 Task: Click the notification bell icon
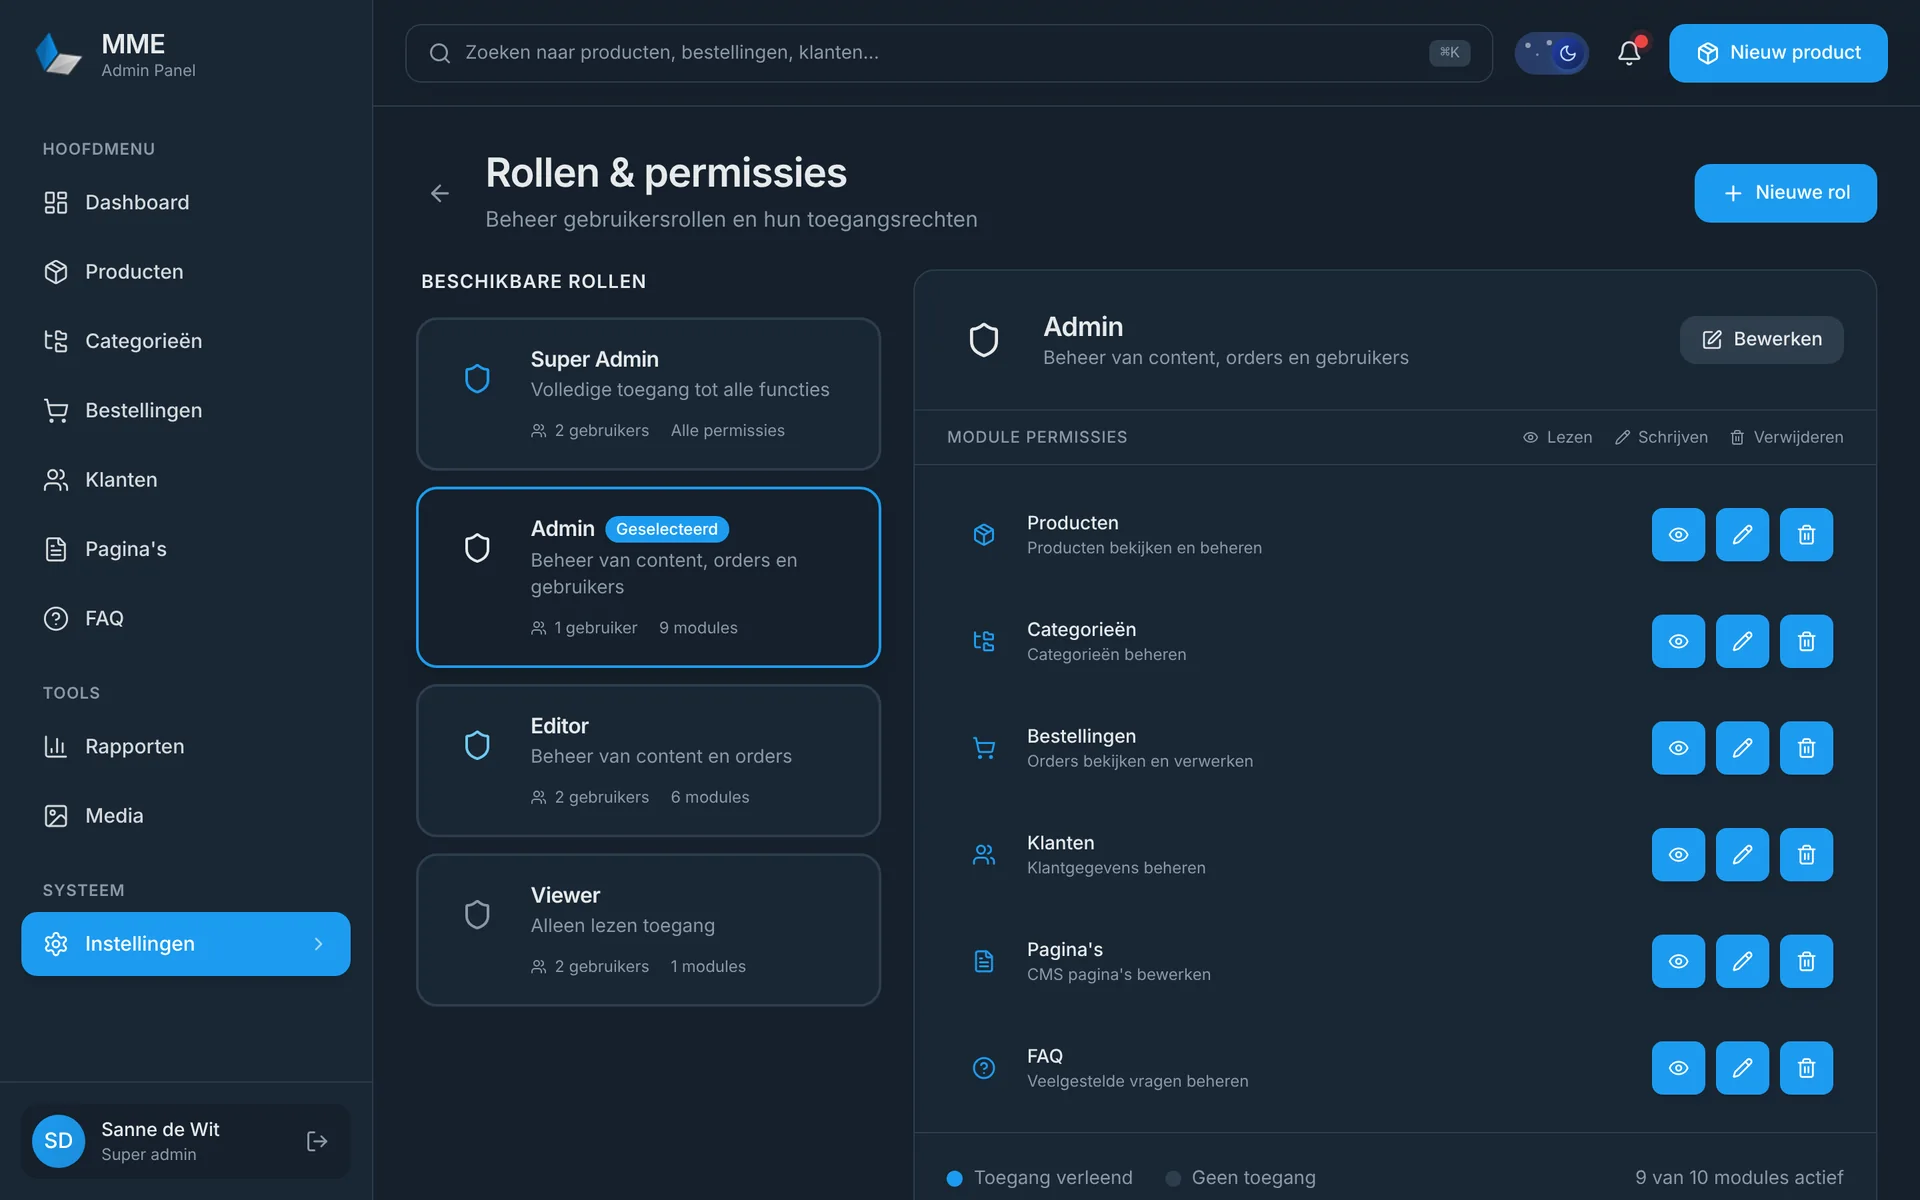1629,53
